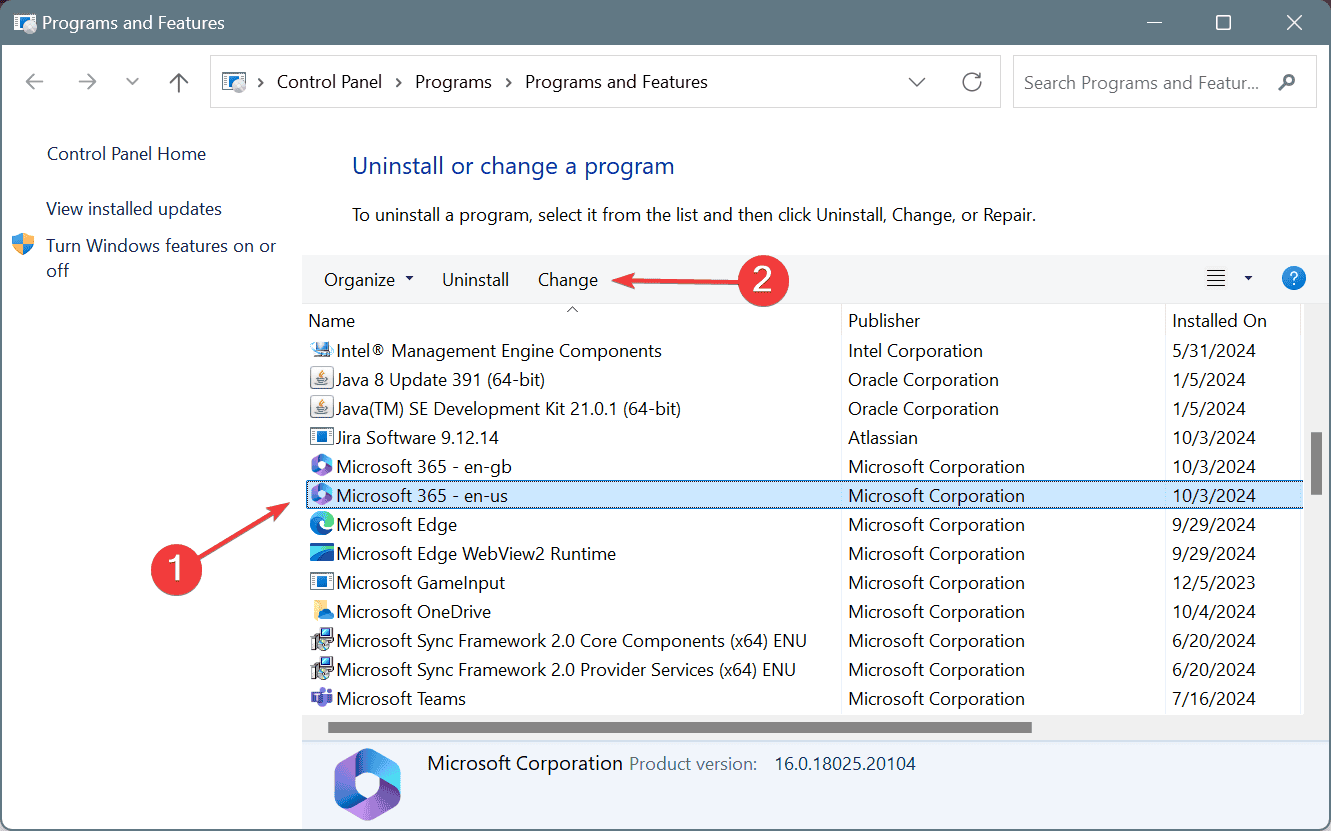Click the Jira Software 9.12.14 icon
Image resolution: width=1331 pixels, height=831 pixels.
[321, 438]
